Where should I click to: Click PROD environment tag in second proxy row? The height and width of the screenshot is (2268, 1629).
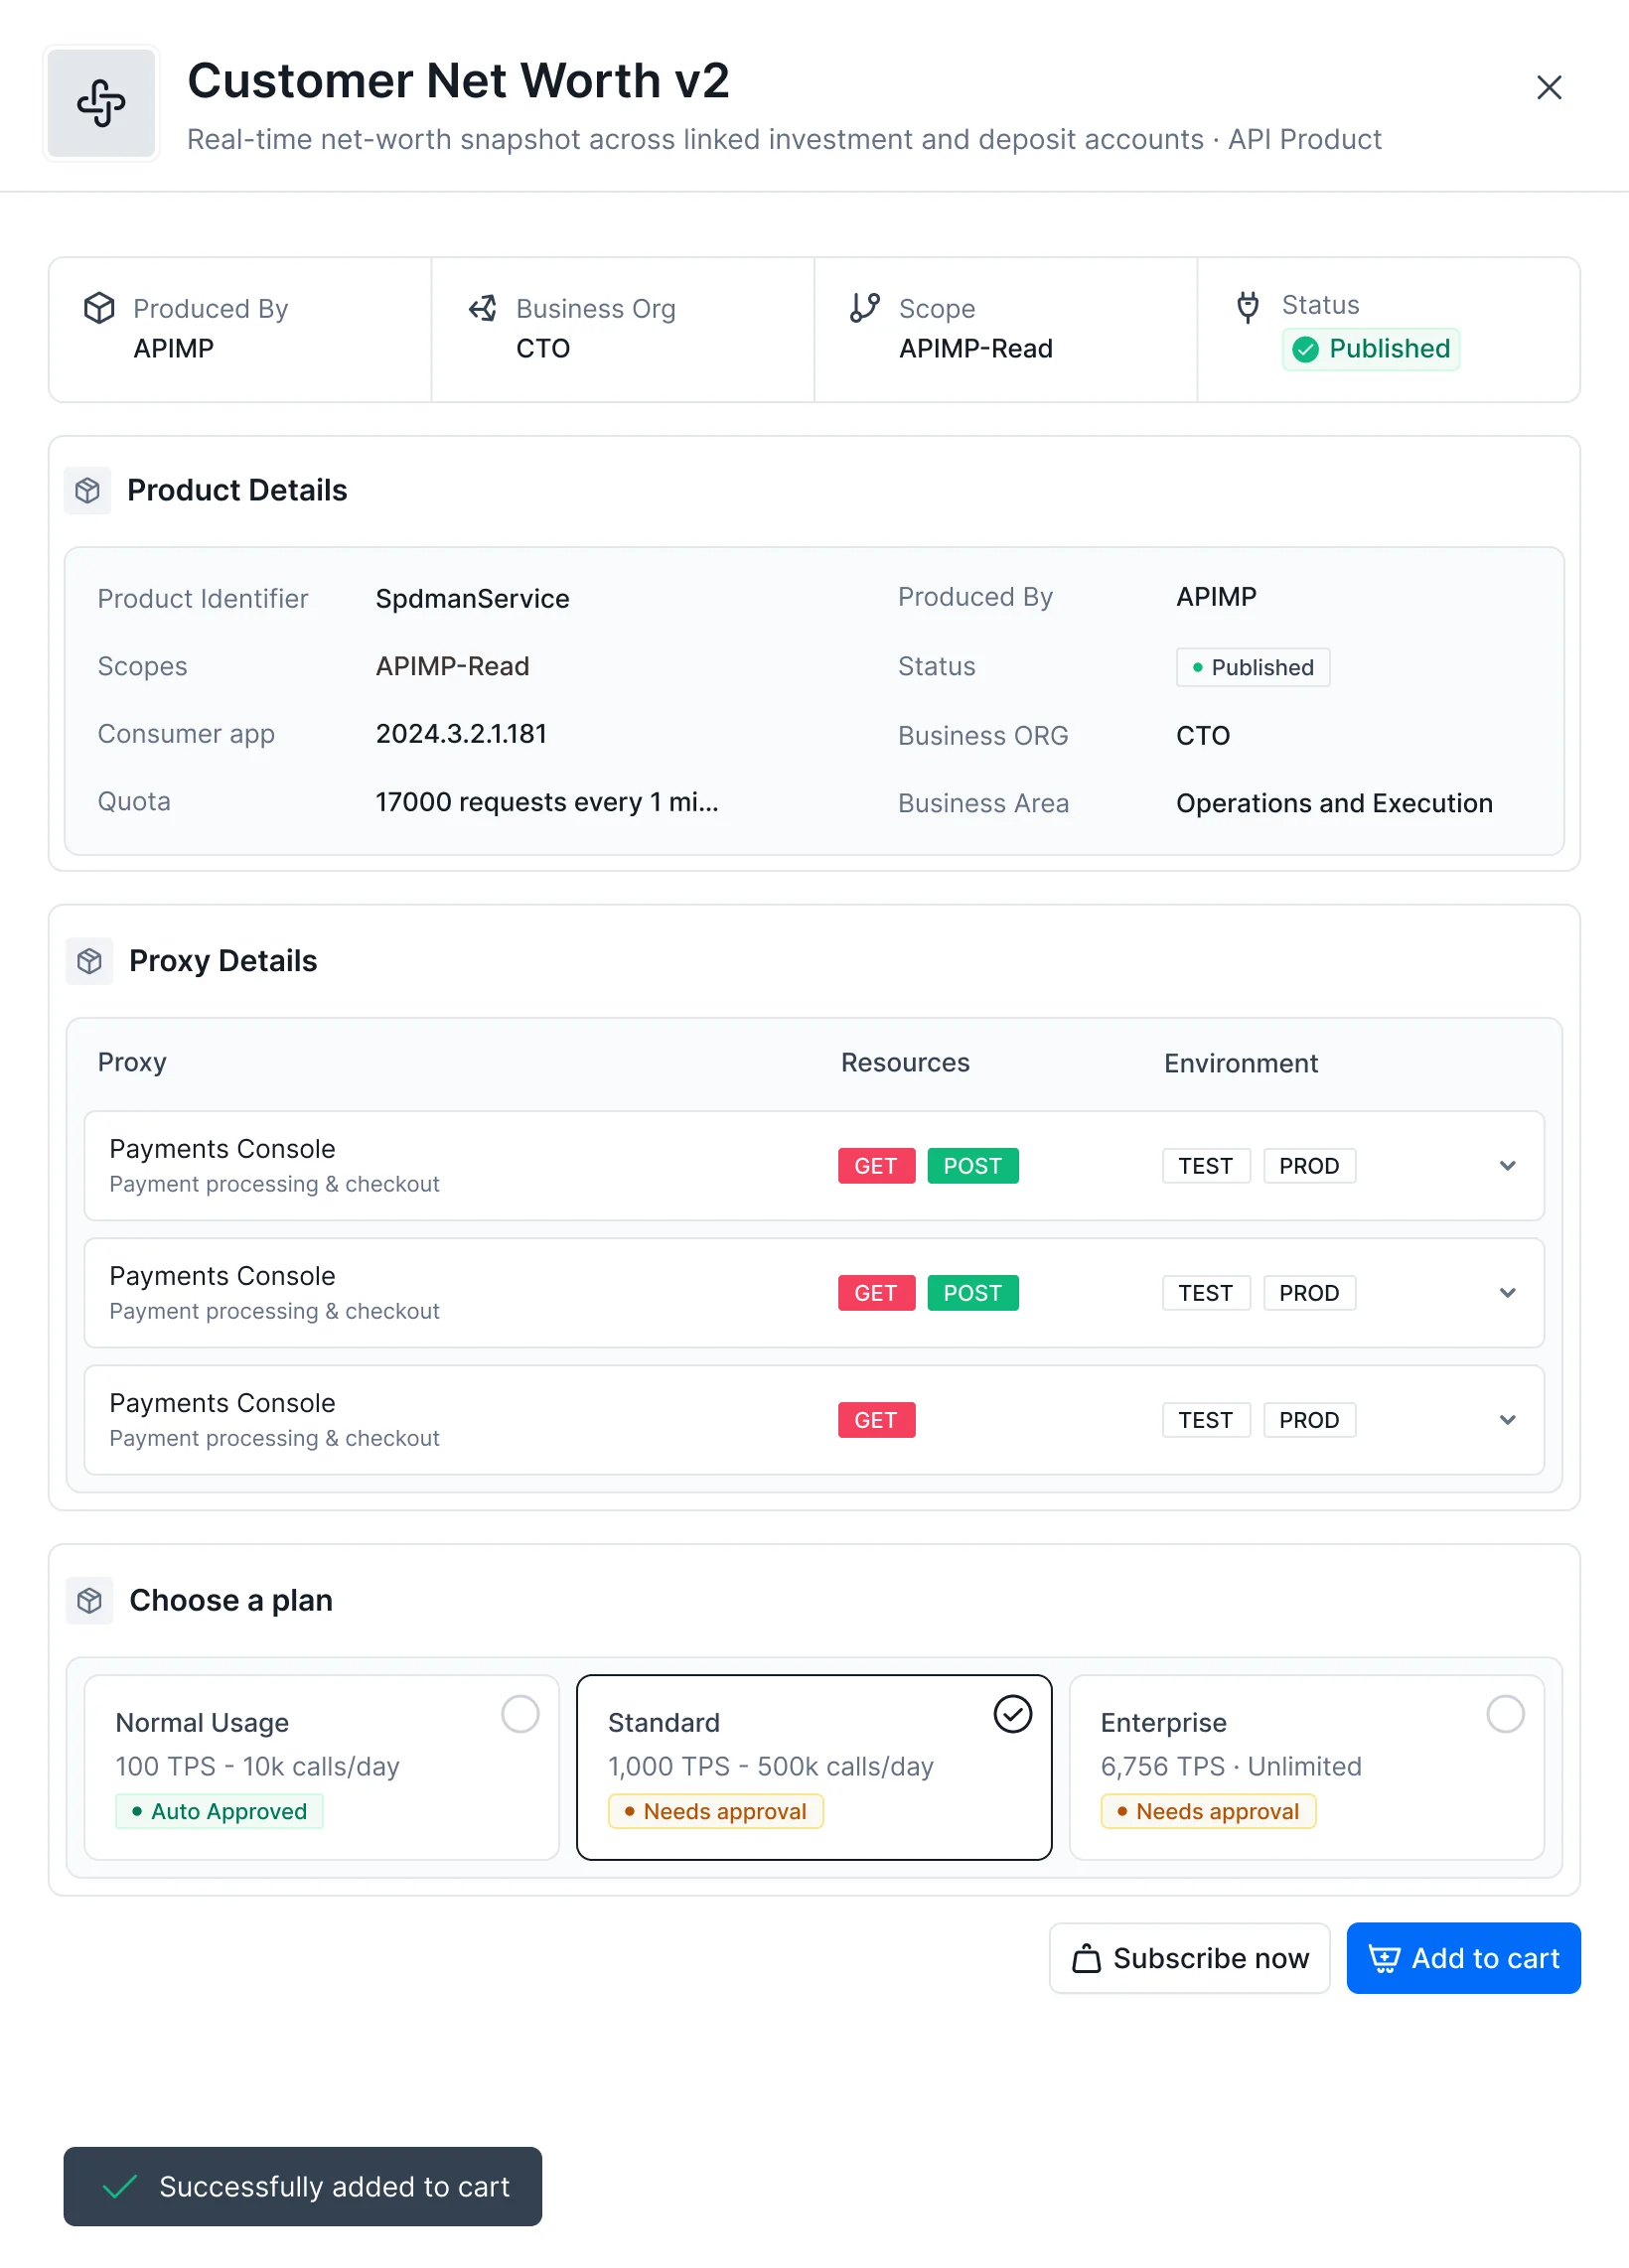[x=1309, y=1293]
